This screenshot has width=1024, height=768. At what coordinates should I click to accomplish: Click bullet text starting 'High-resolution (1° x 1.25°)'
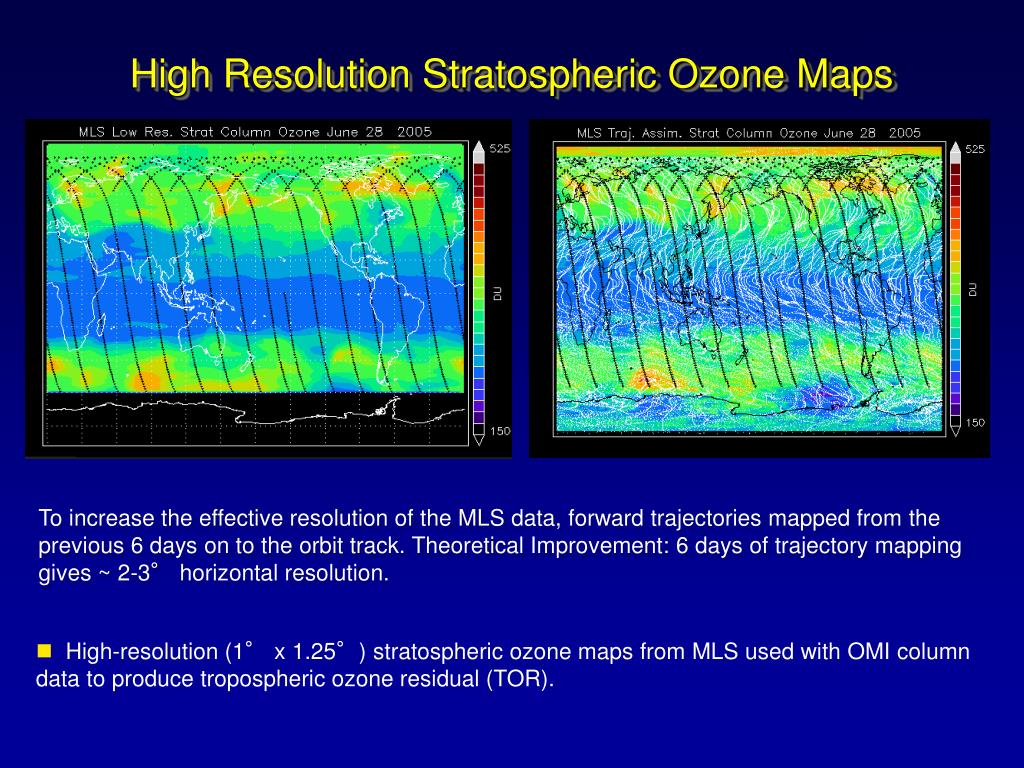(x=503, y=665)
